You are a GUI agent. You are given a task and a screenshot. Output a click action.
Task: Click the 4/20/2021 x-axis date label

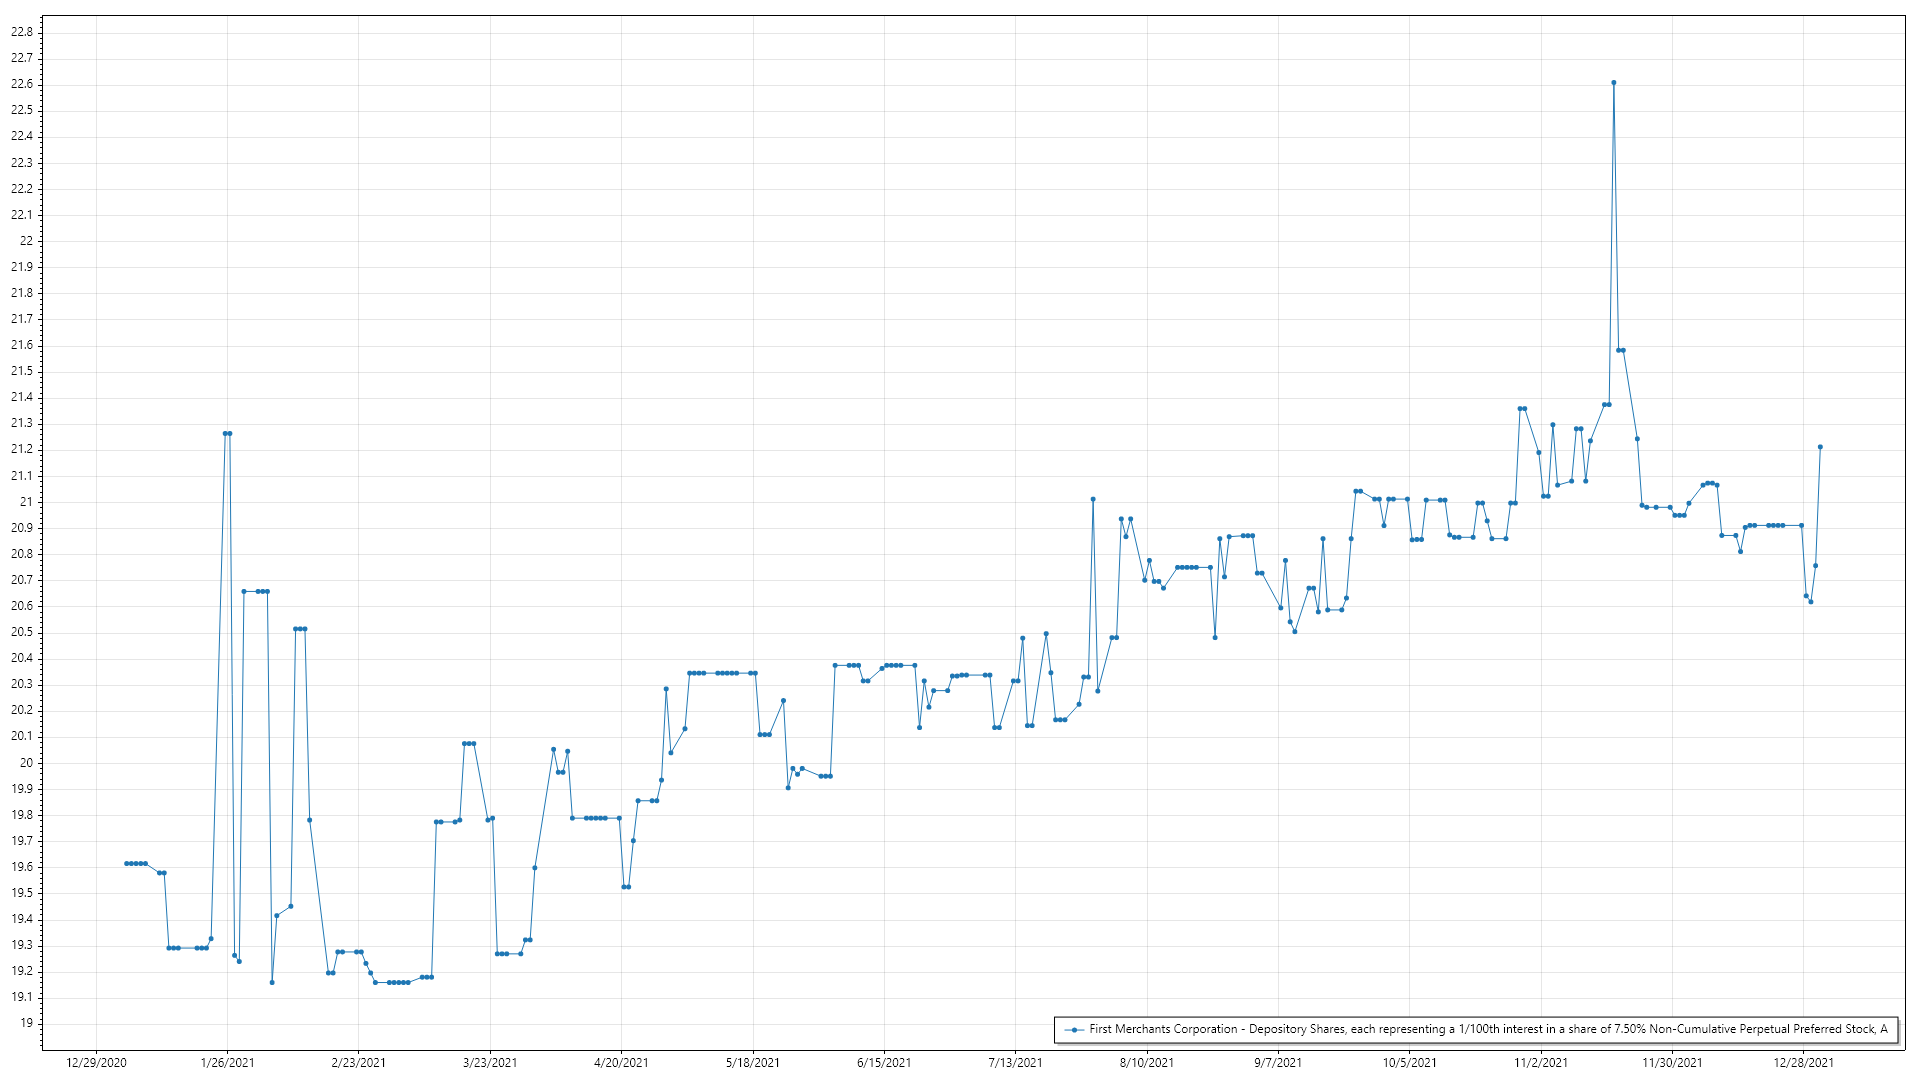click(x=621, y=1062)
